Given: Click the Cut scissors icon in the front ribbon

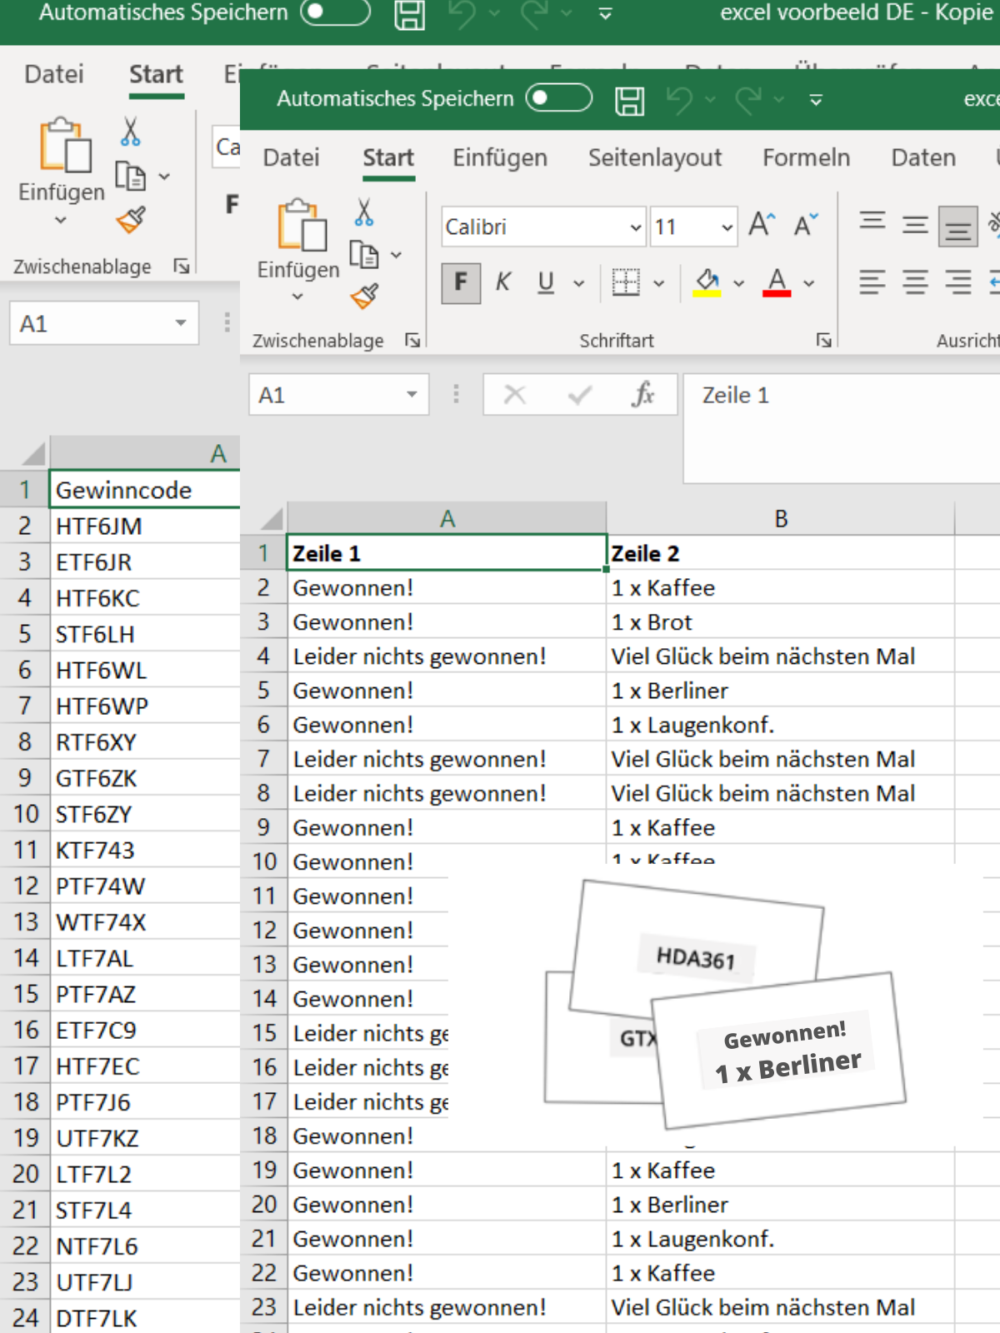Looking at the screenshot, I should 364,213.
